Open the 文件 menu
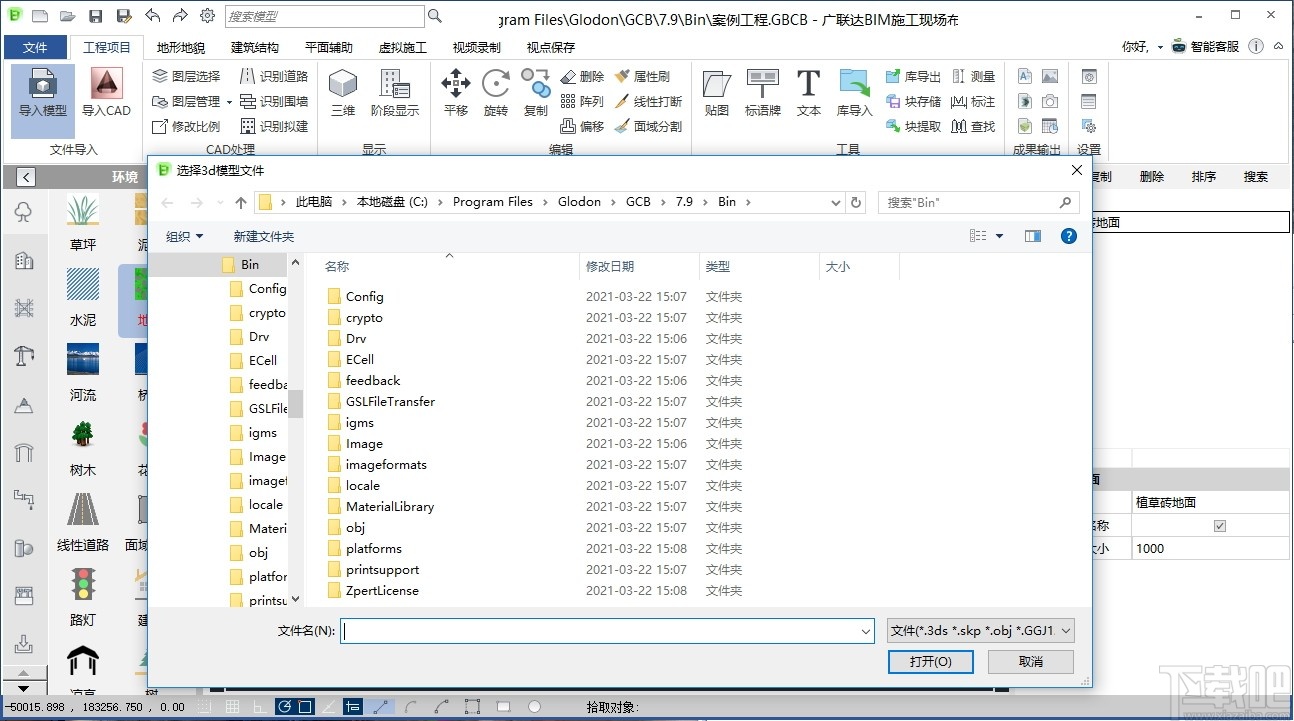The height and width of the screenshot is (721, 1294). (x=35, y=47)
